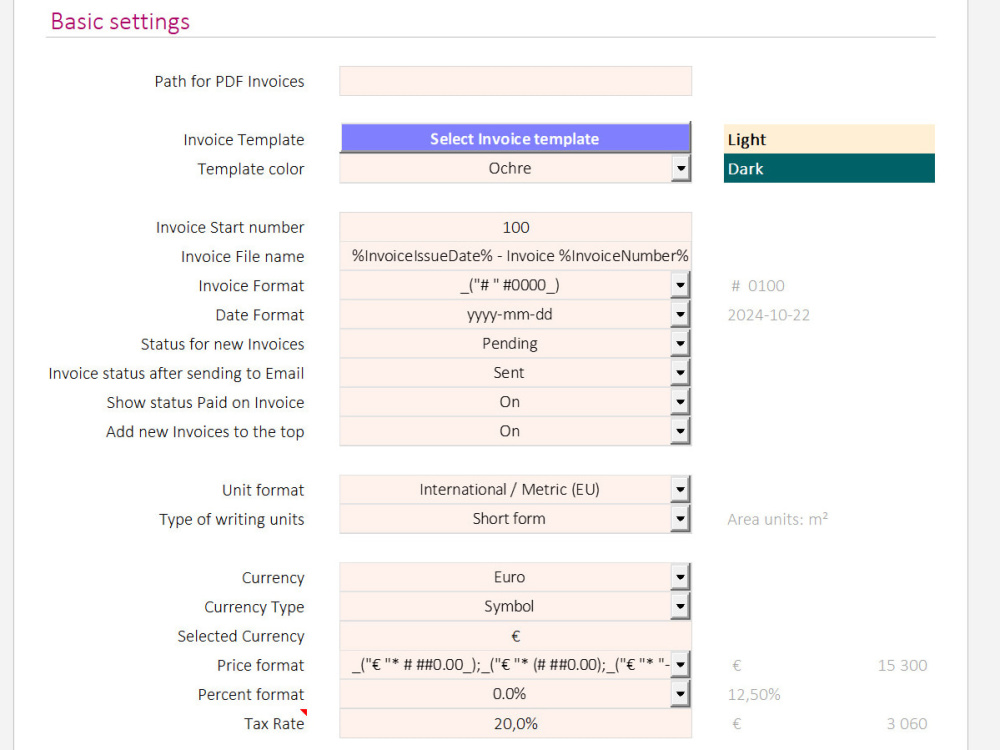Image resolution: width=1000 pixels, height=750 pixels.
Task: Expand Status for new Invoices dropdown
Action: [680, 344]
